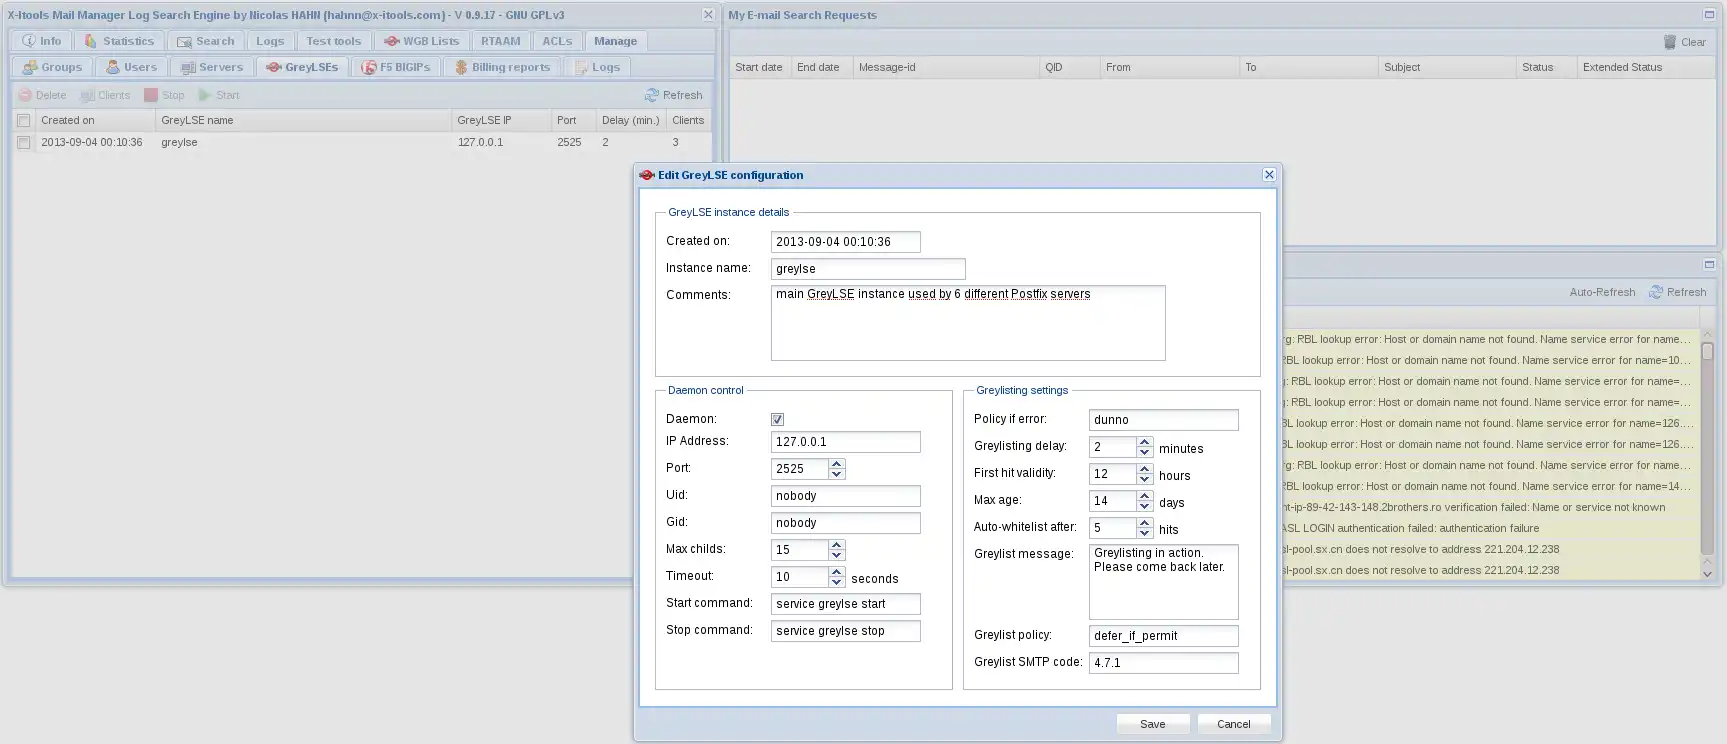Decrease the Greylisting delay with down arrow
The image size is (1727, 744).
pyautogui.click(x=1145, y=452)
